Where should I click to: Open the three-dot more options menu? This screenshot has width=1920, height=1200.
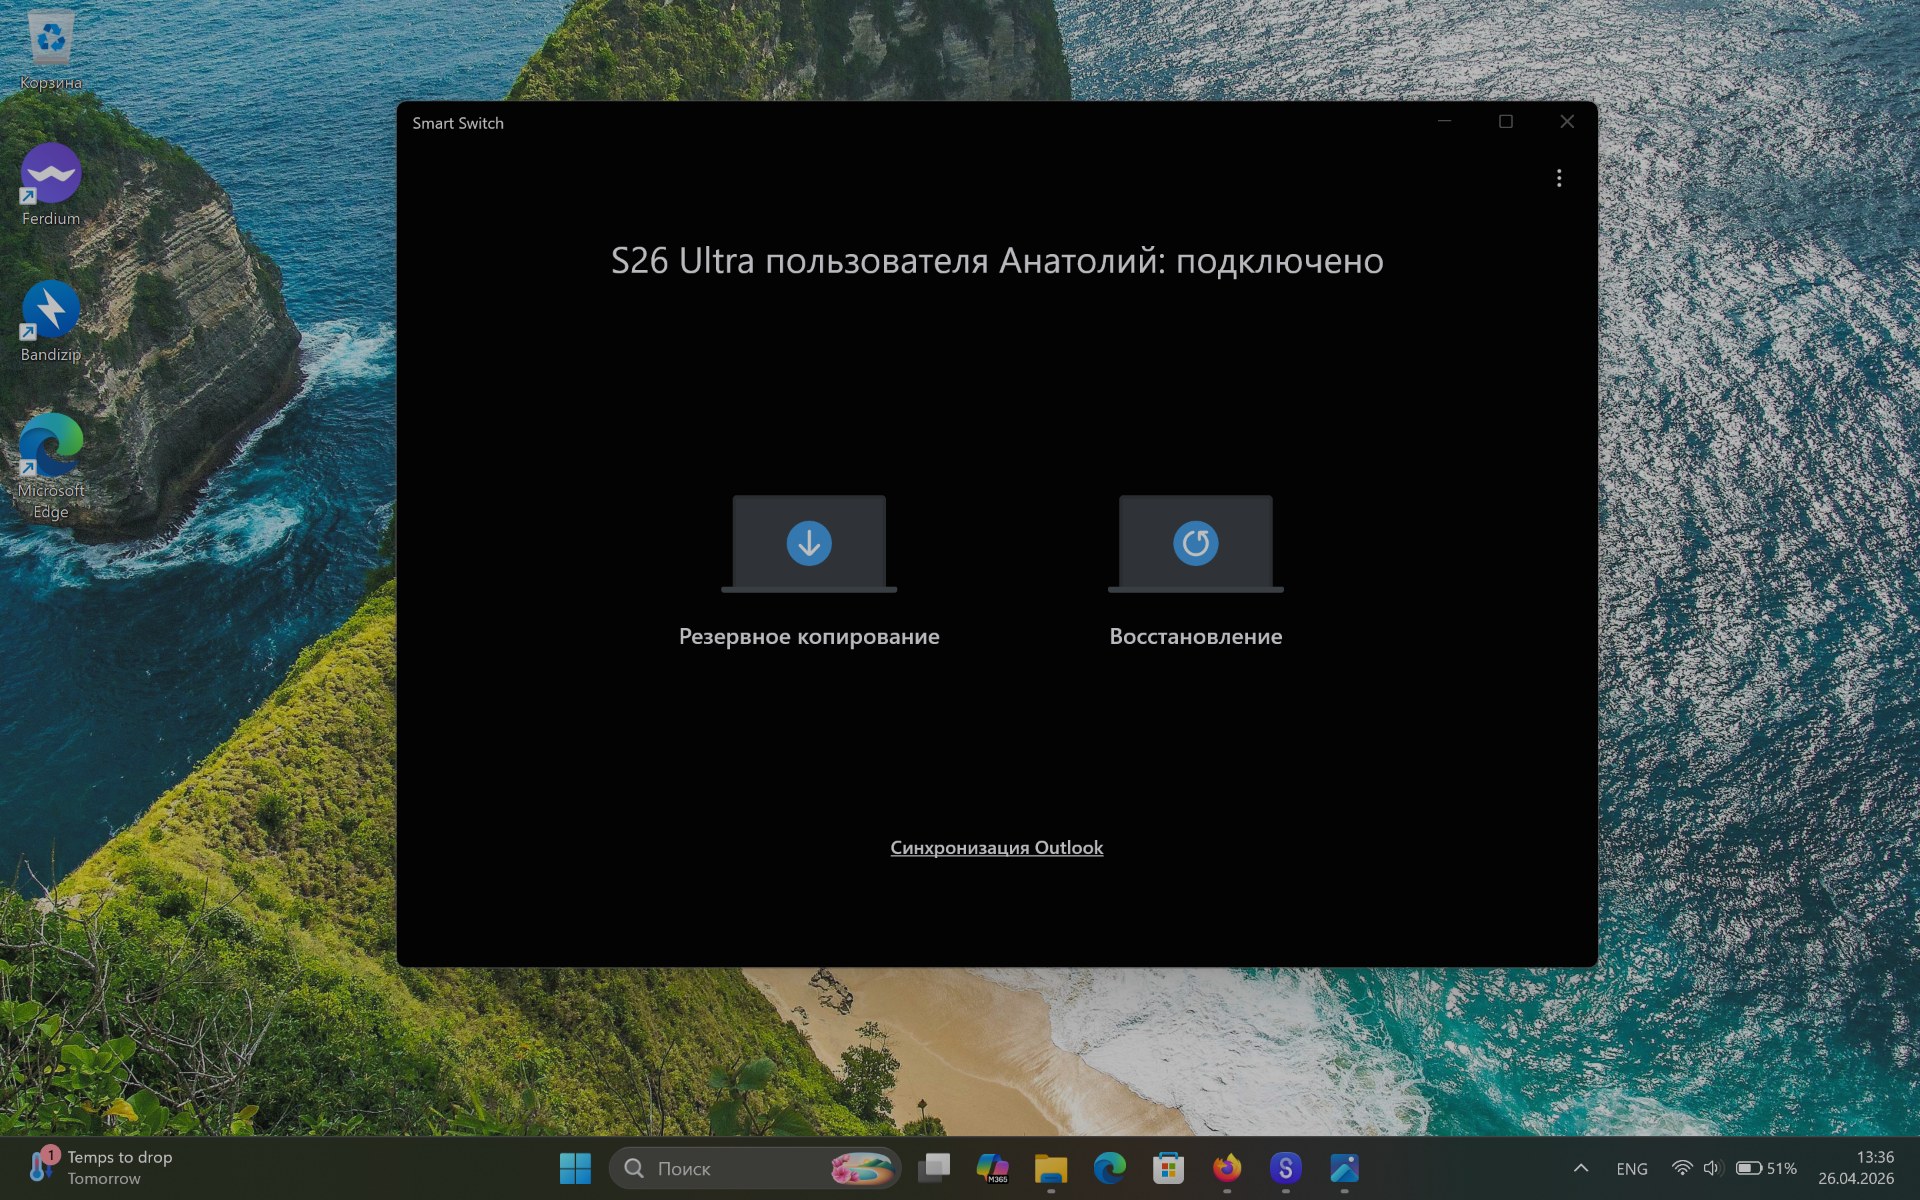(1558, 178)
